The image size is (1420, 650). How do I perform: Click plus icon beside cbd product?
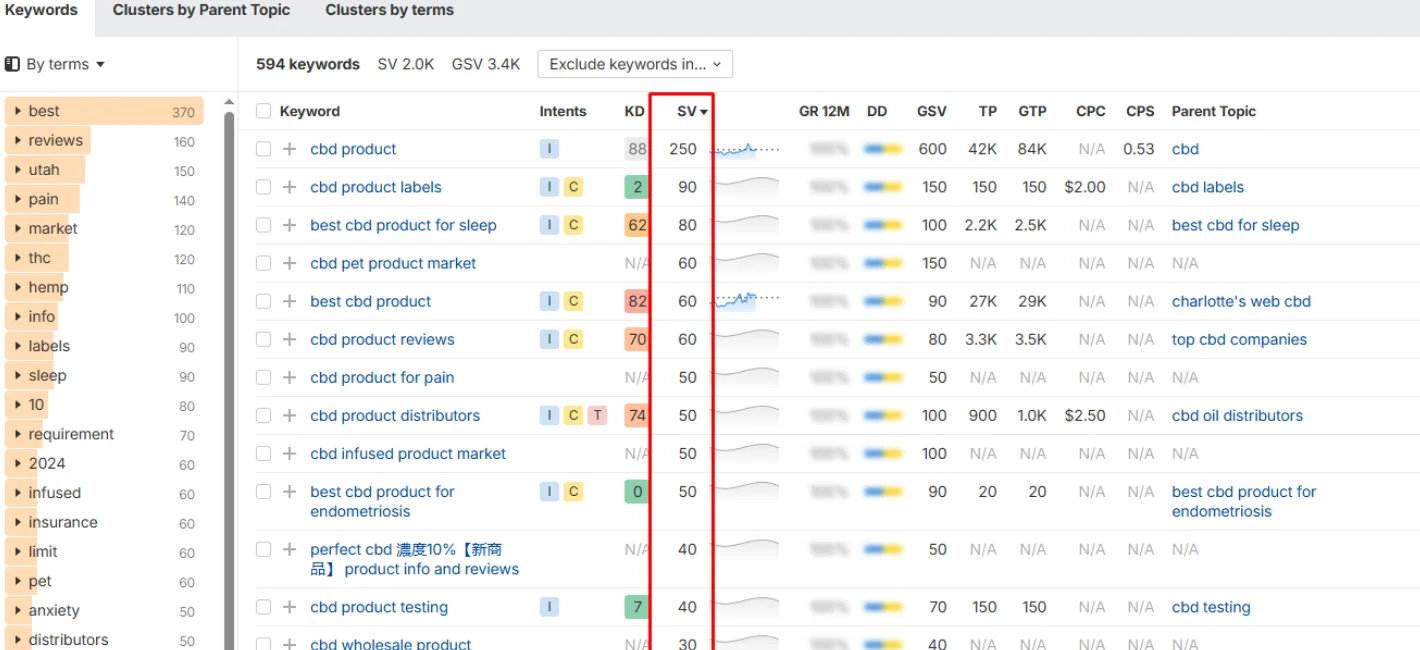(x=289, y=149)
